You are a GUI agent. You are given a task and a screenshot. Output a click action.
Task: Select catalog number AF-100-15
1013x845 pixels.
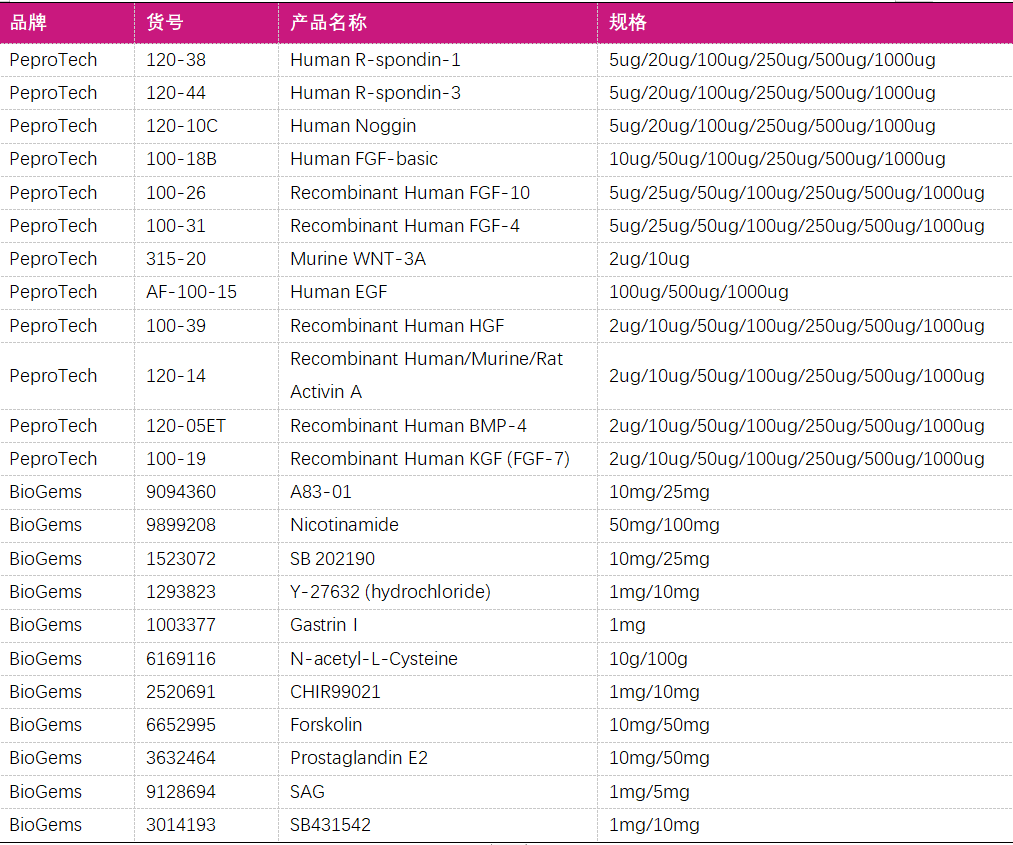click(192, 292)
